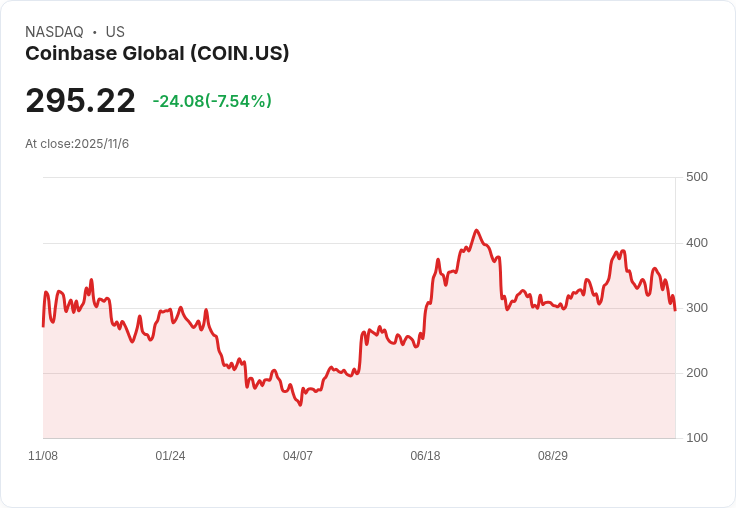Click the right end of the price line

point(675,310)
